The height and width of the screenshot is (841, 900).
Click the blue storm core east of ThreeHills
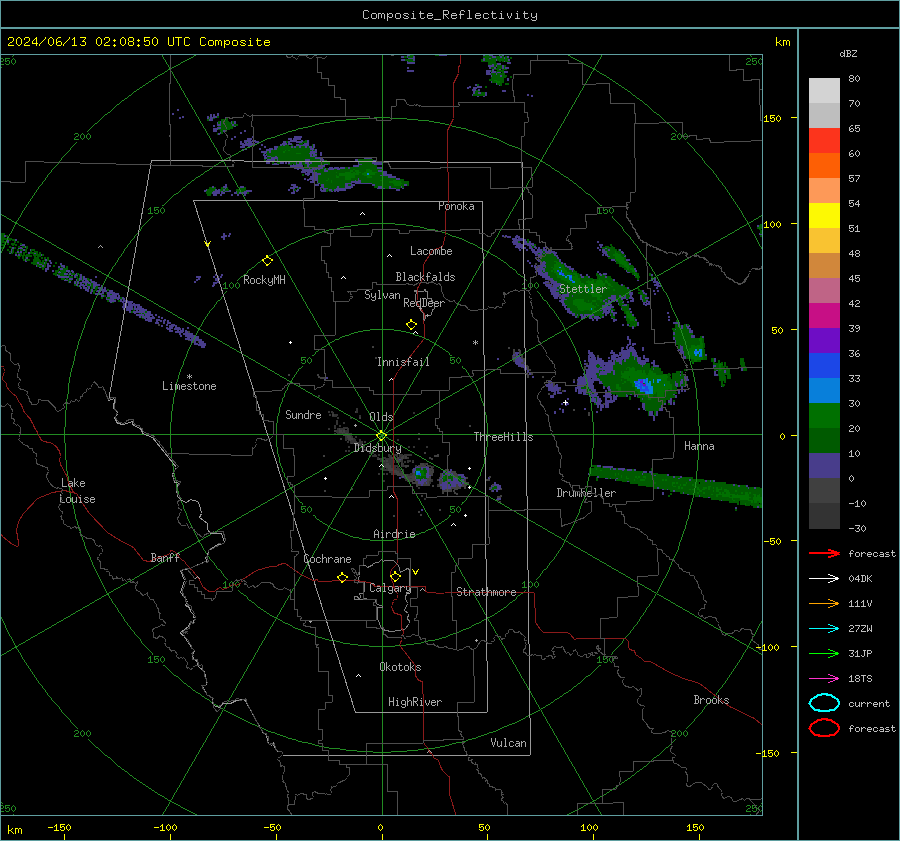point(643,385)
